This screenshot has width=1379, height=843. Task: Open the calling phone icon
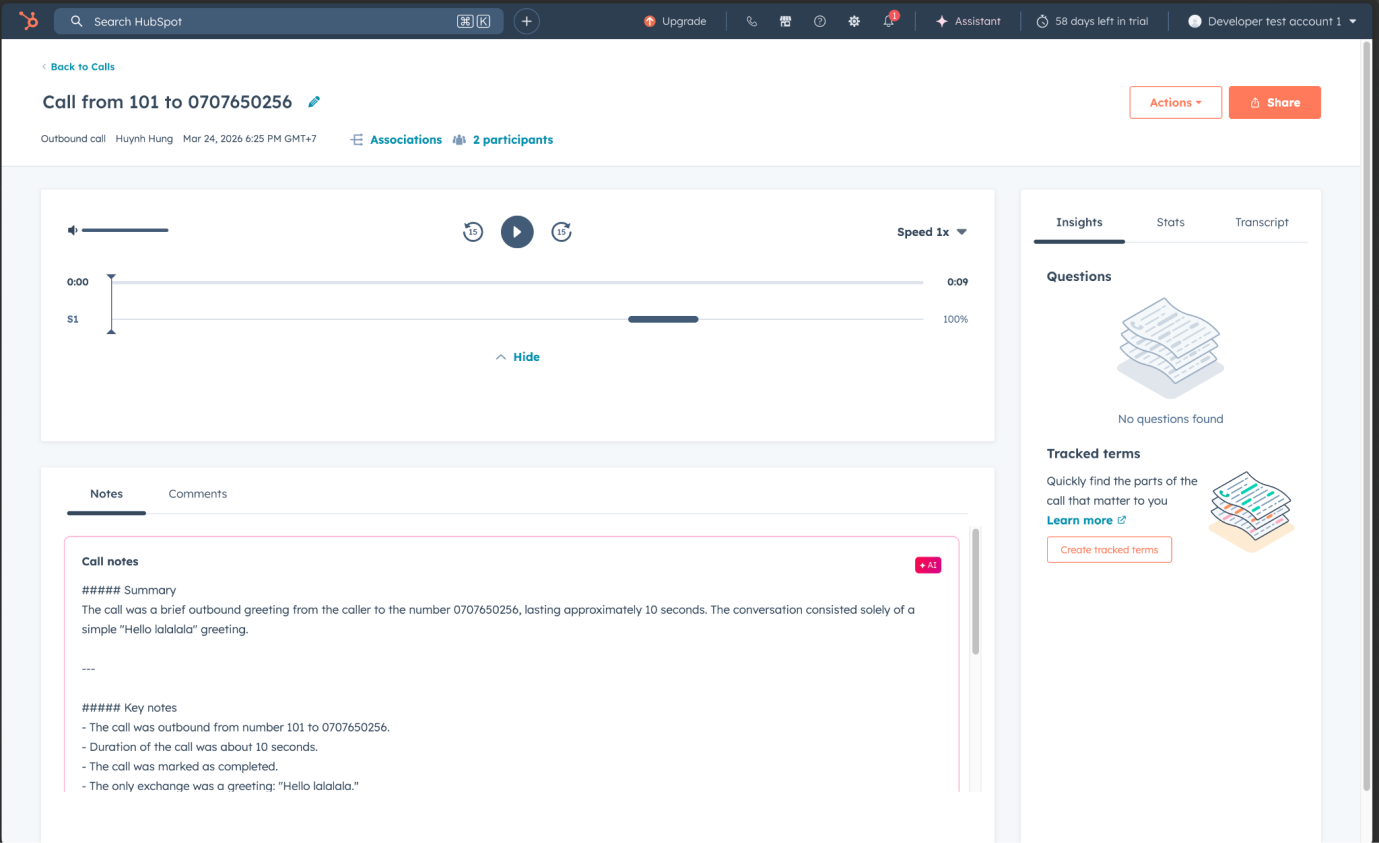pyautogui.click(x=752, y=21)
